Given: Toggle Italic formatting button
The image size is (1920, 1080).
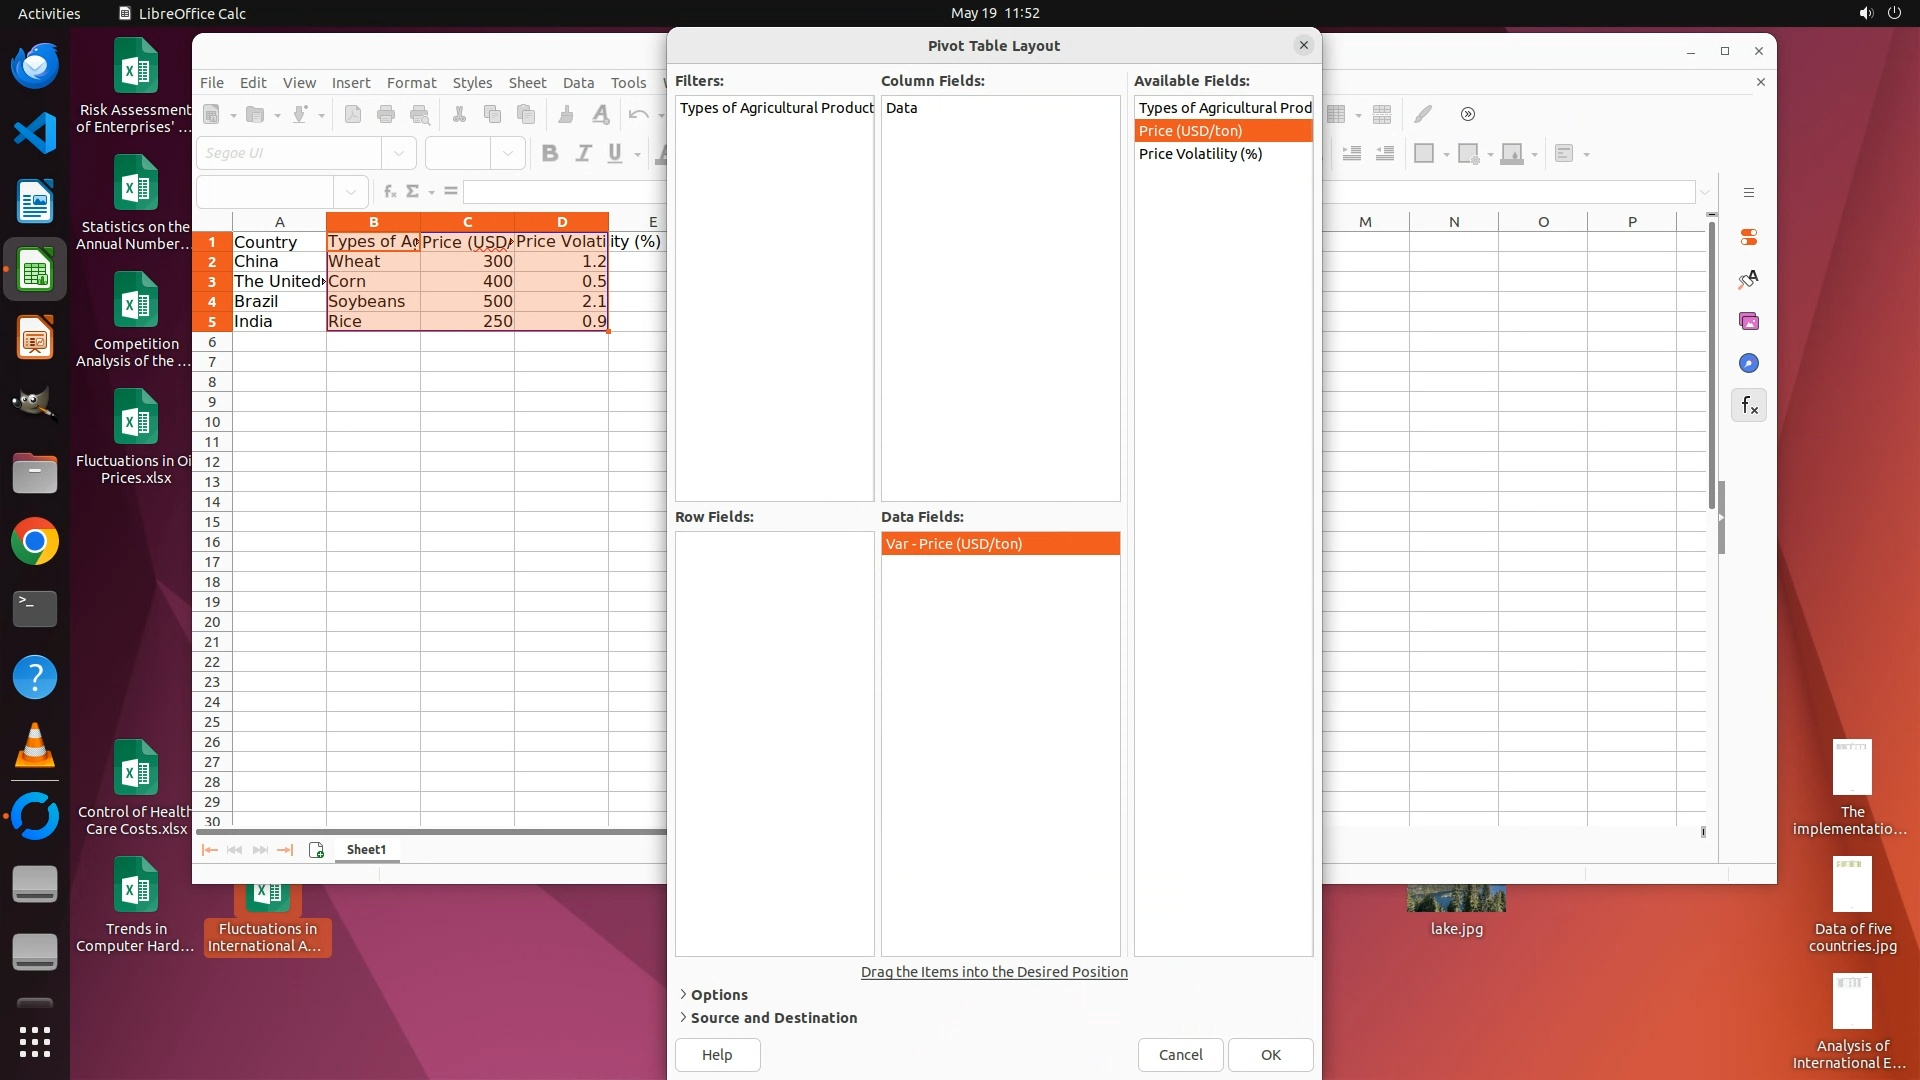Looking at the screenshot, I should [x=583, y=153].
